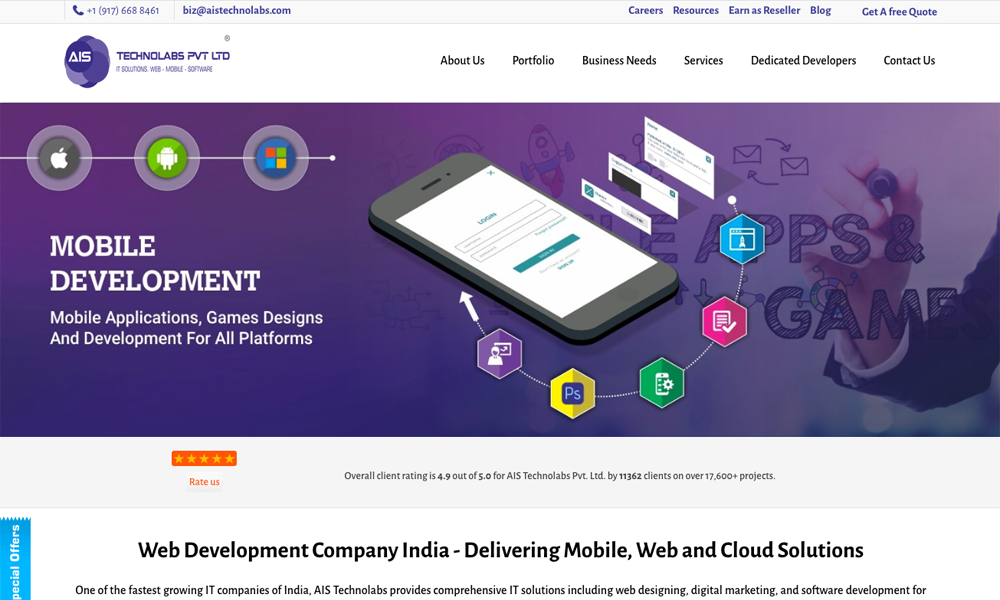
Task: Click the pink checklist hexagon icon
Action: 724,322
